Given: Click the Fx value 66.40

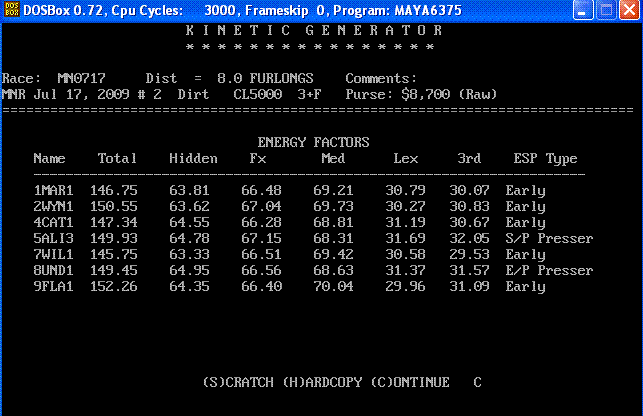Looking at the screenshot, I should pos(262,286).
